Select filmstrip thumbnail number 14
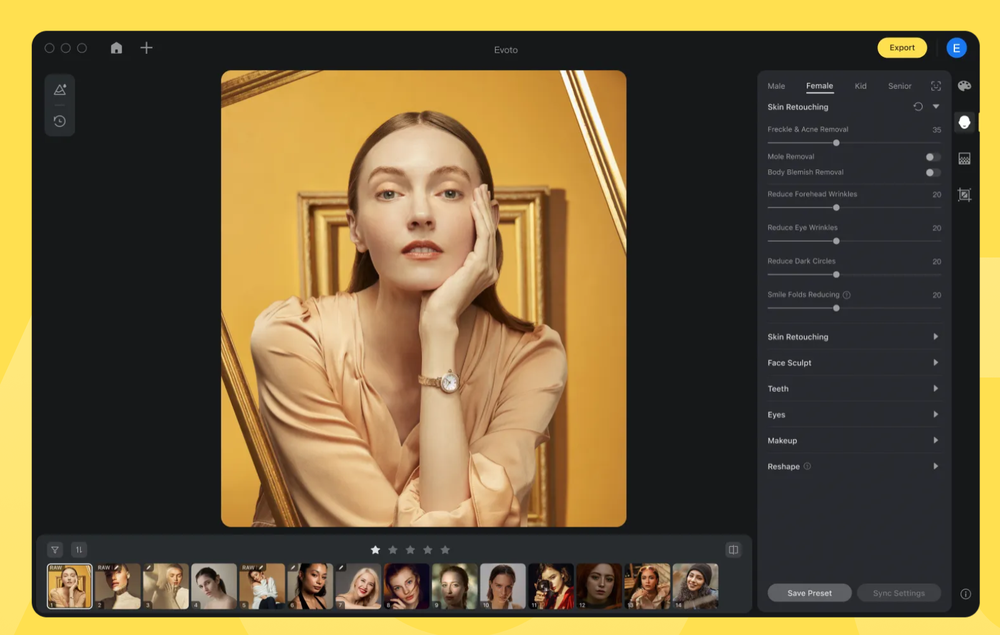1000x635 pixels. point(695,586)
